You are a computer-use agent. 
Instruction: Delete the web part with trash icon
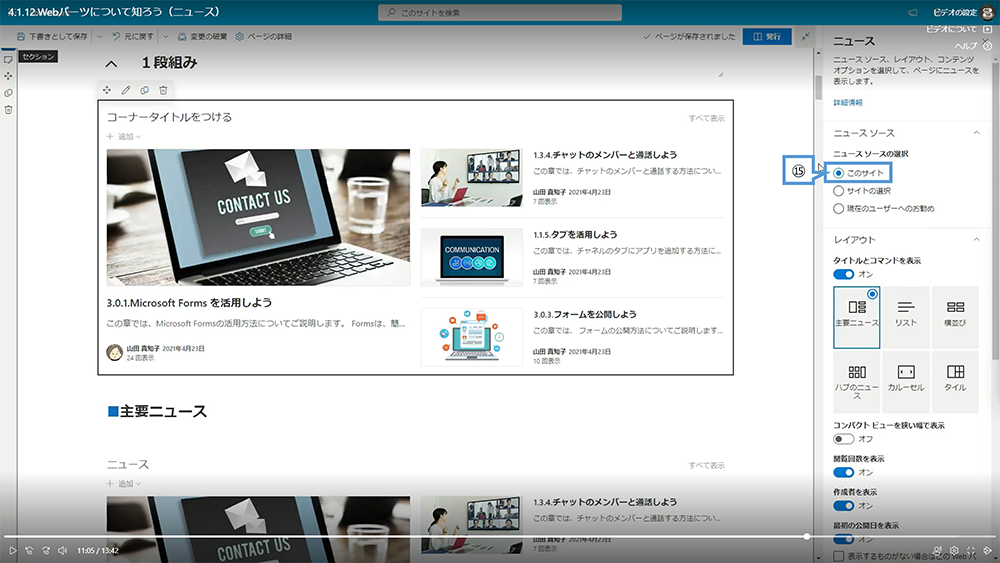tap(163, 90)
